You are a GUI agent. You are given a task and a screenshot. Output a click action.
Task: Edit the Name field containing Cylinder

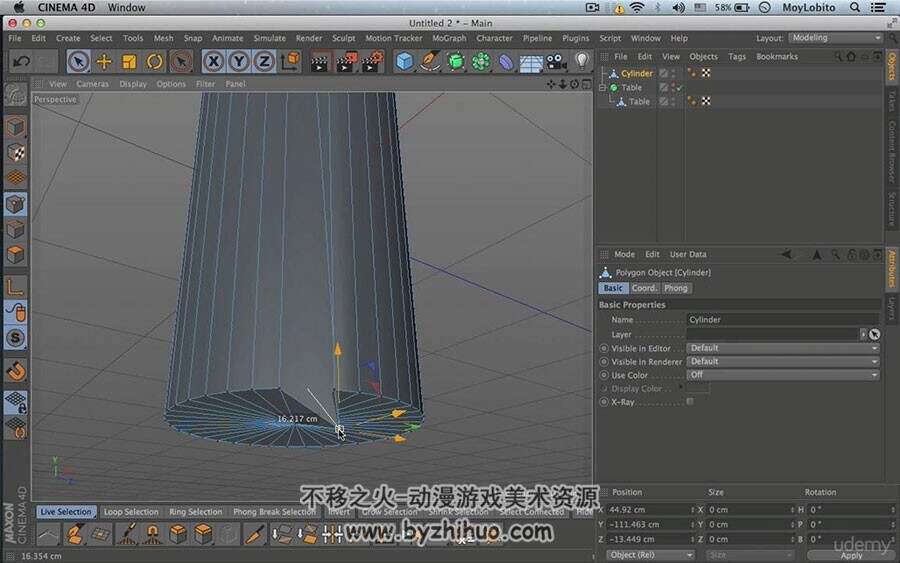[x=782, y=320]
